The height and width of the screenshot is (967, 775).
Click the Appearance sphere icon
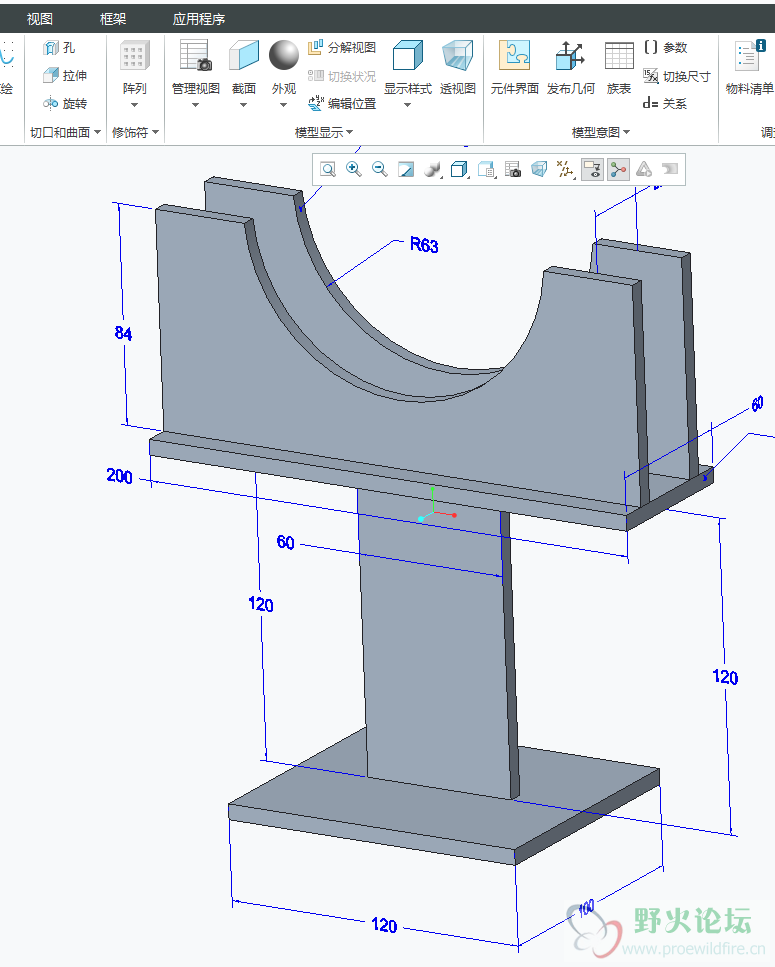click(x=284, y=56)
